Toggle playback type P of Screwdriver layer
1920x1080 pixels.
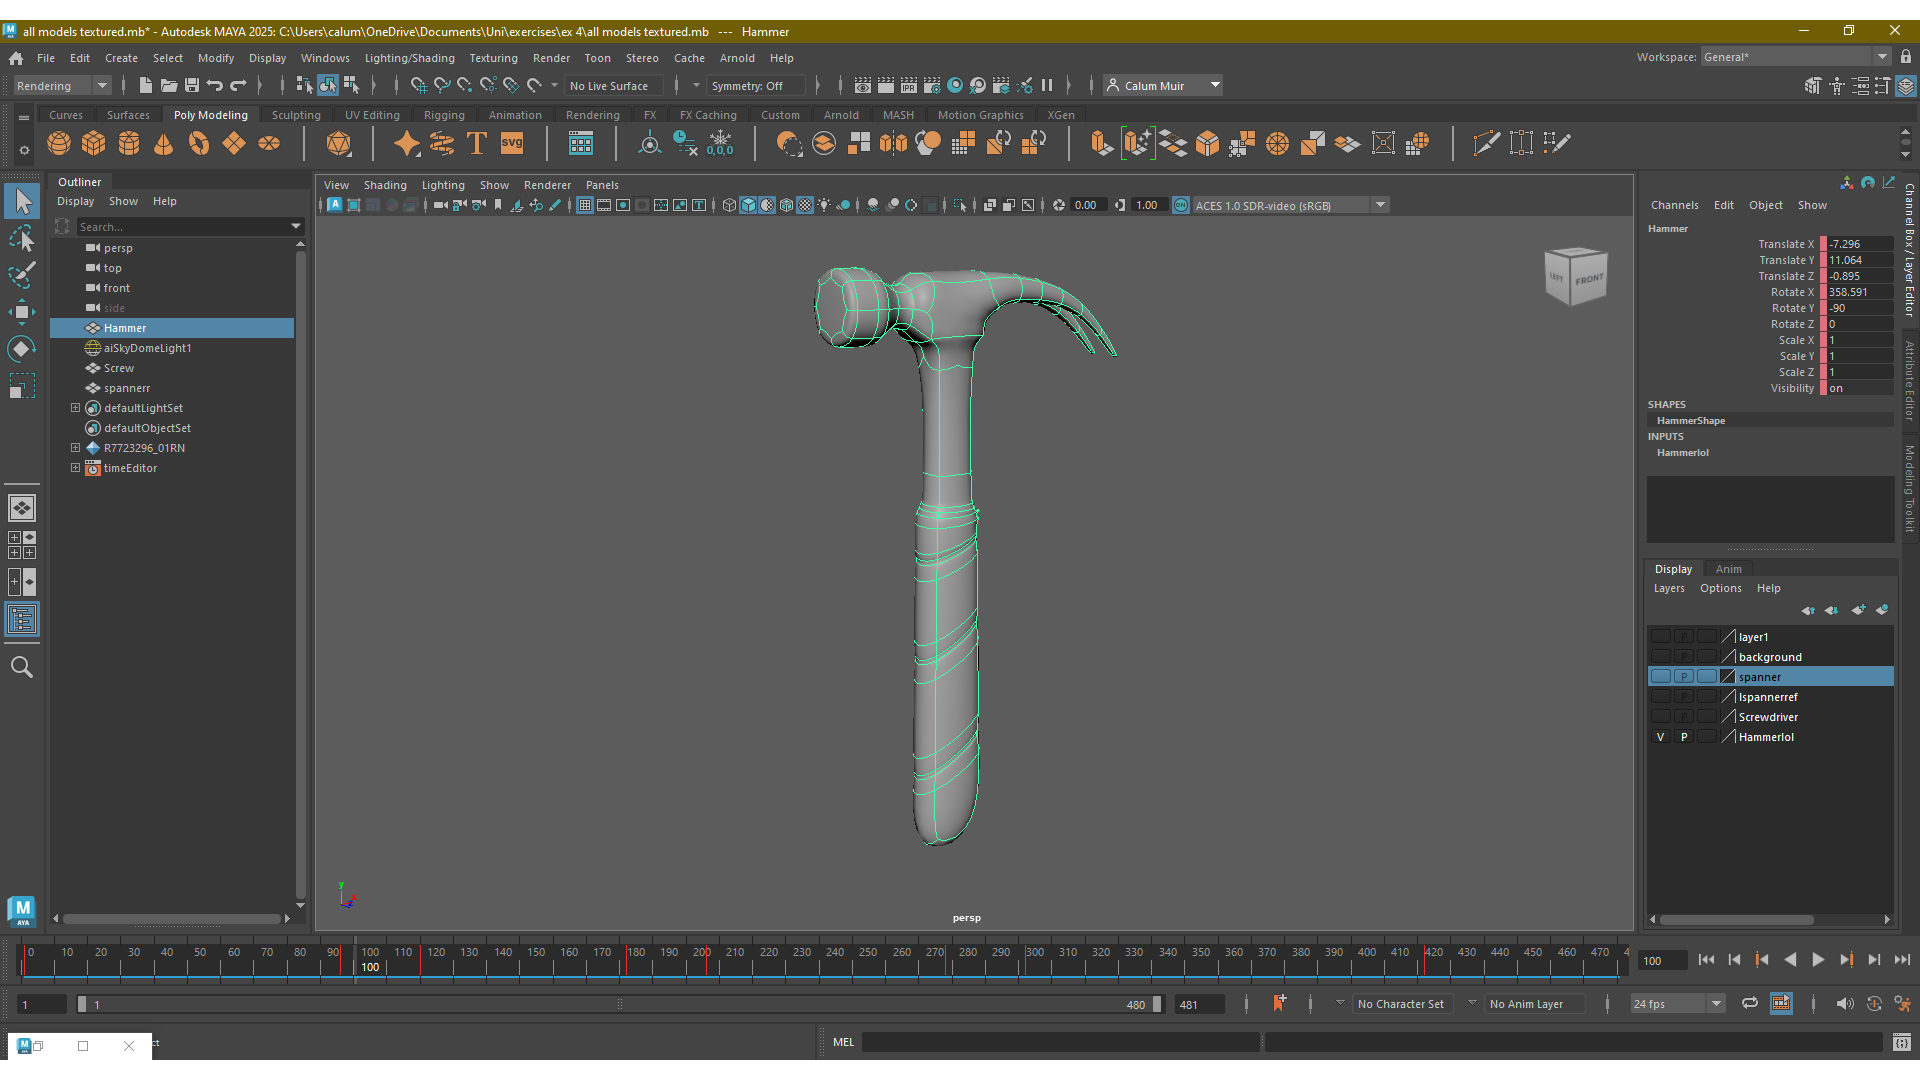pos(1684,717)
